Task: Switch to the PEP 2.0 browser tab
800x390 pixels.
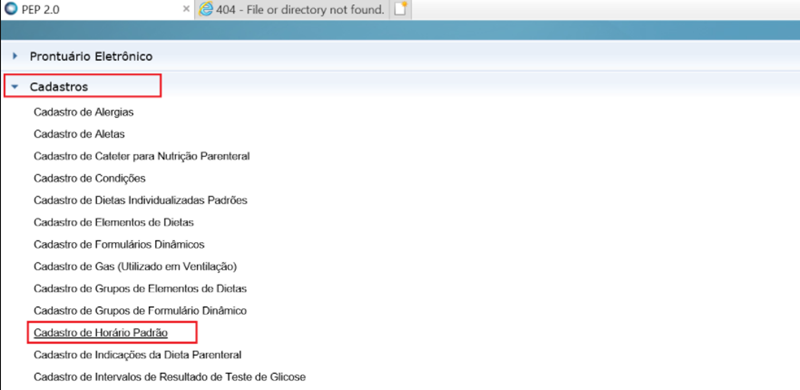Action: (x=97, y=10)
